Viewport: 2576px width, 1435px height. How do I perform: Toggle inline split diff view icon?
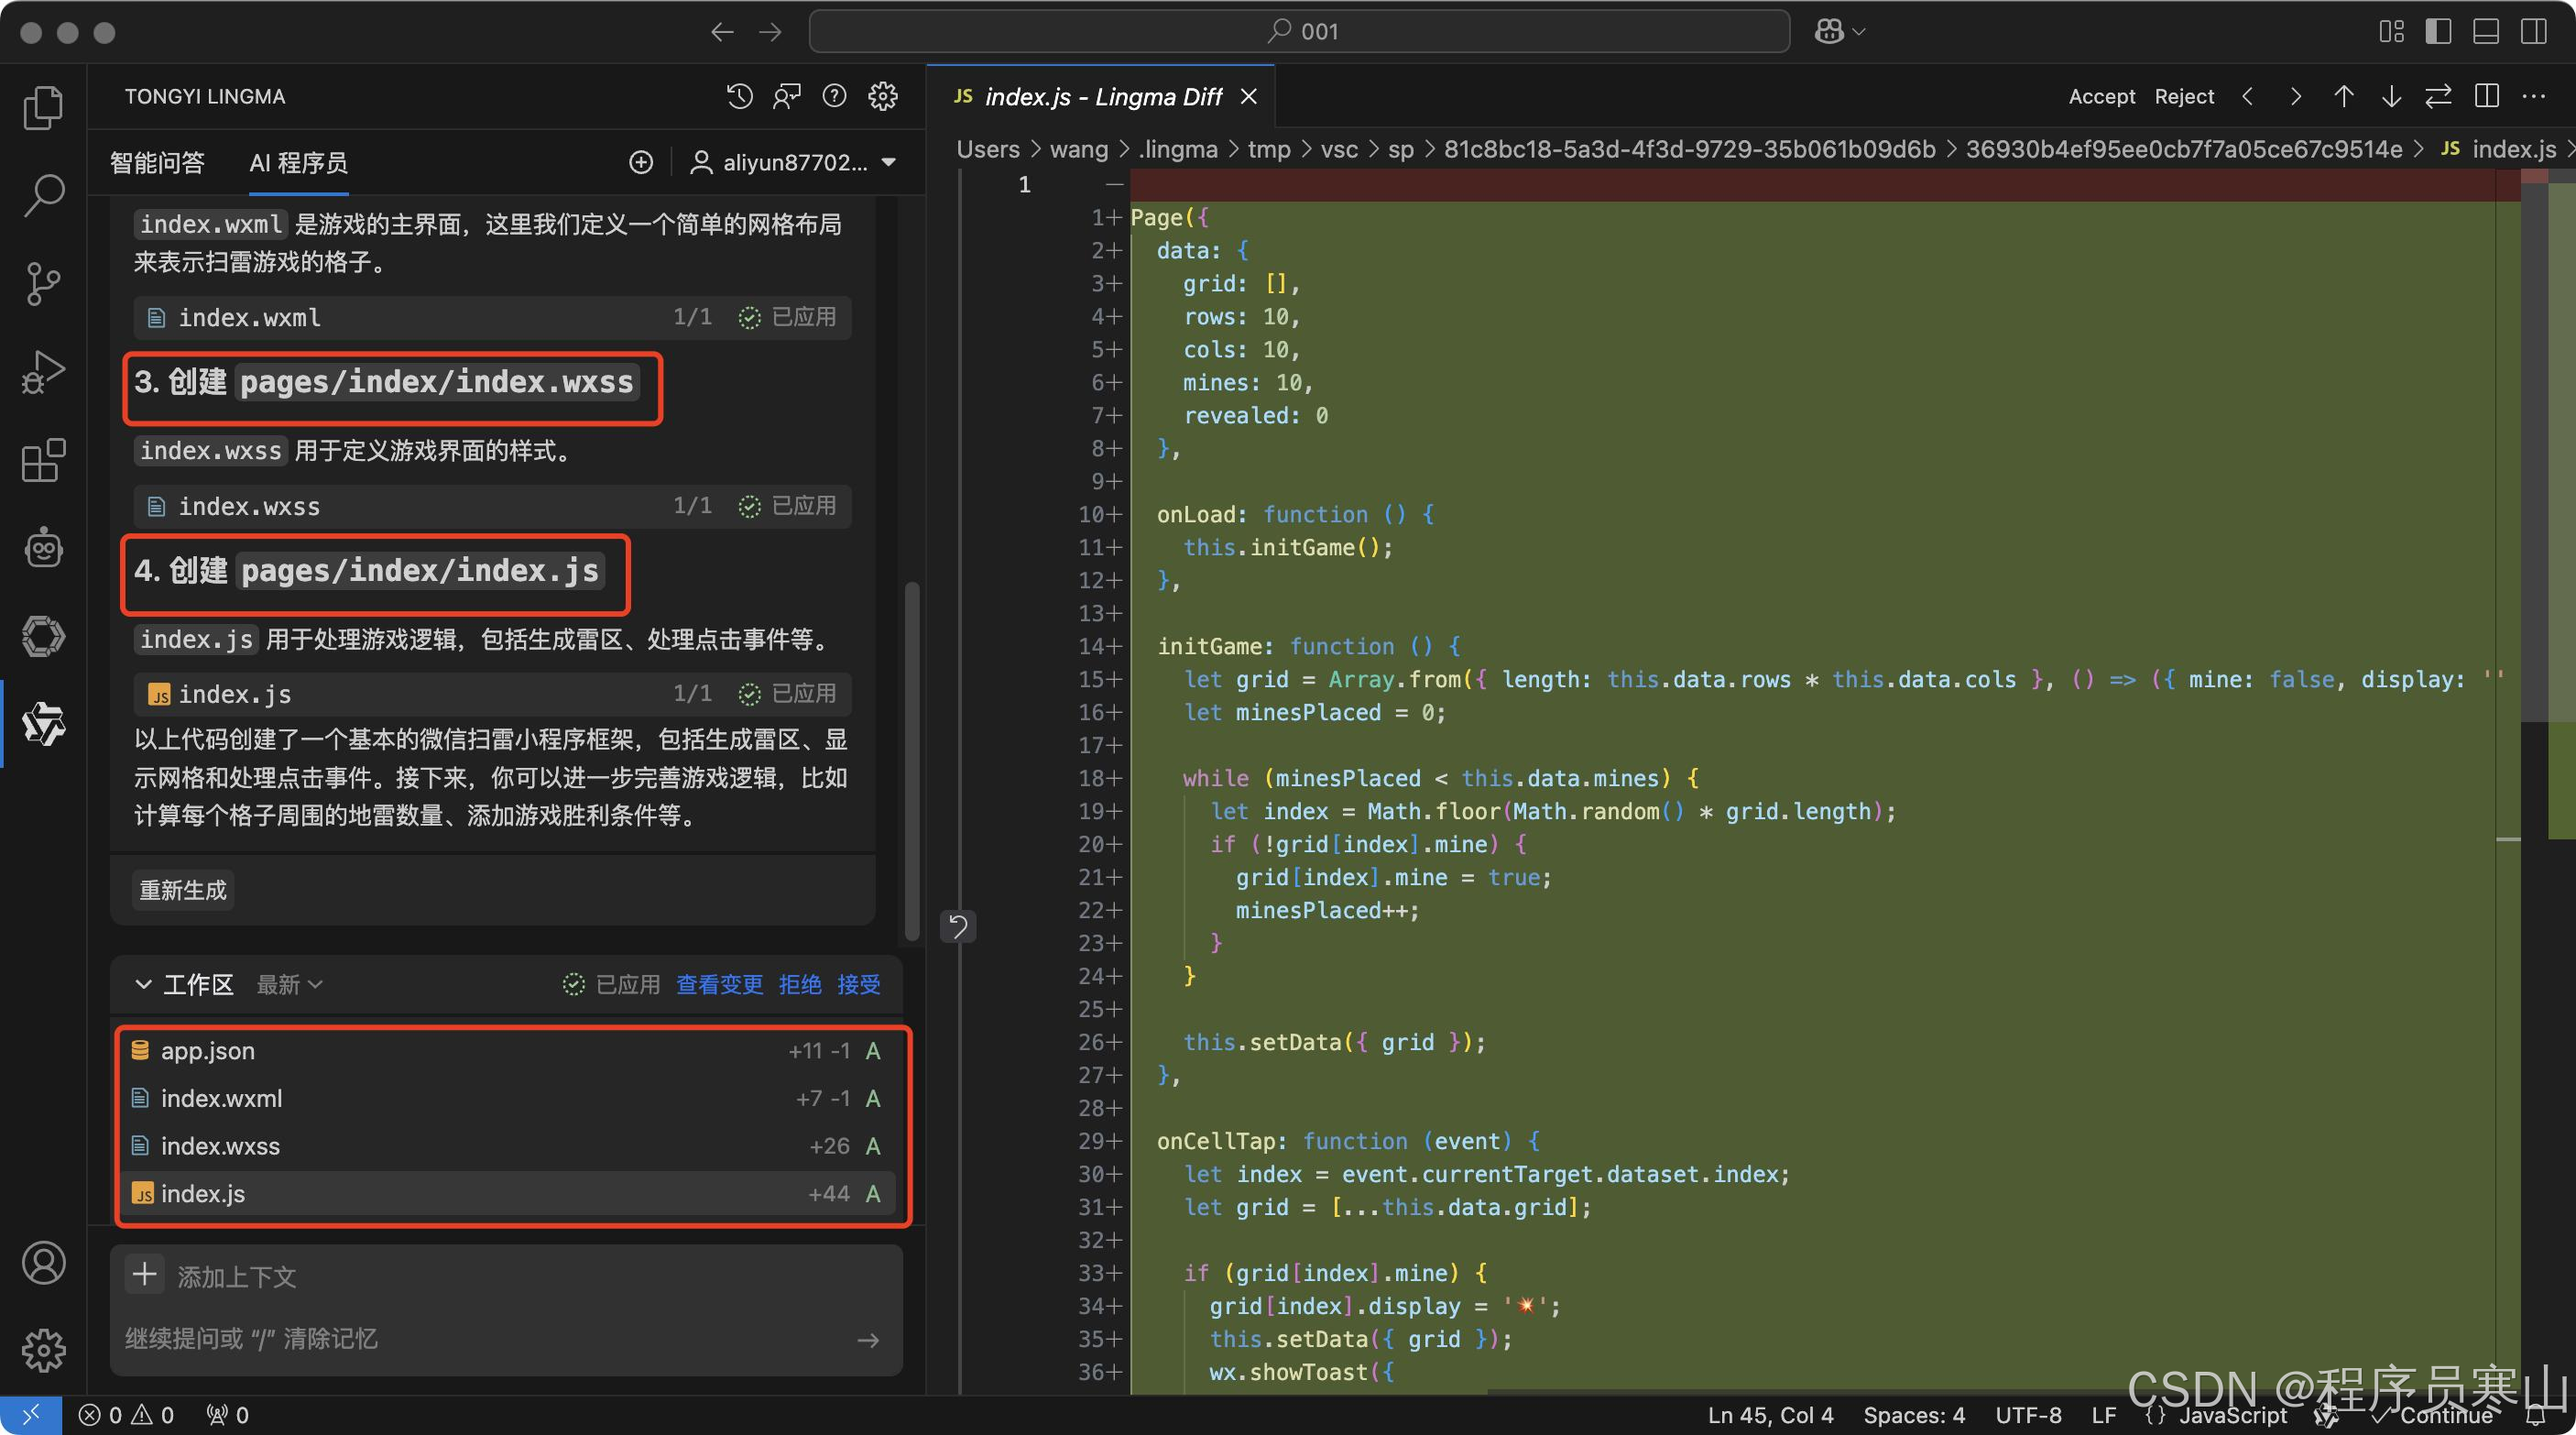(2486, 96)
